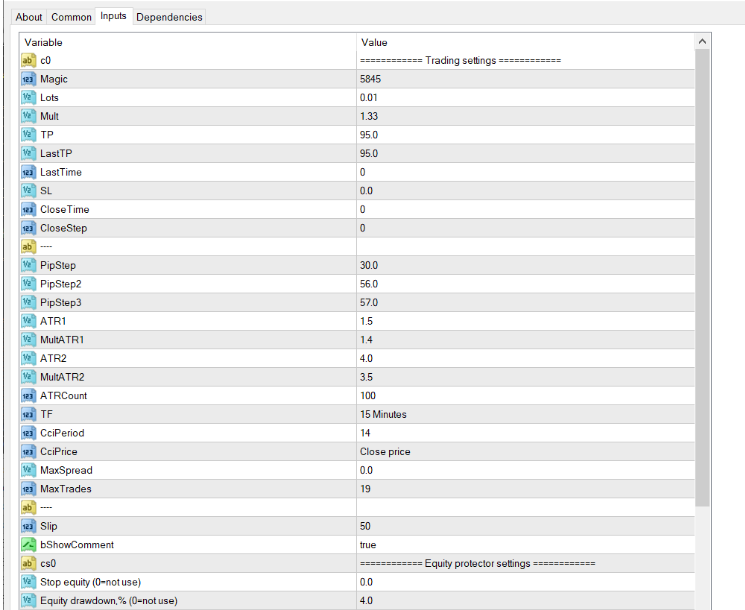The image size is (745, 610).
Task: Edit the PipStep2 value 56.0
Action: 525,284
